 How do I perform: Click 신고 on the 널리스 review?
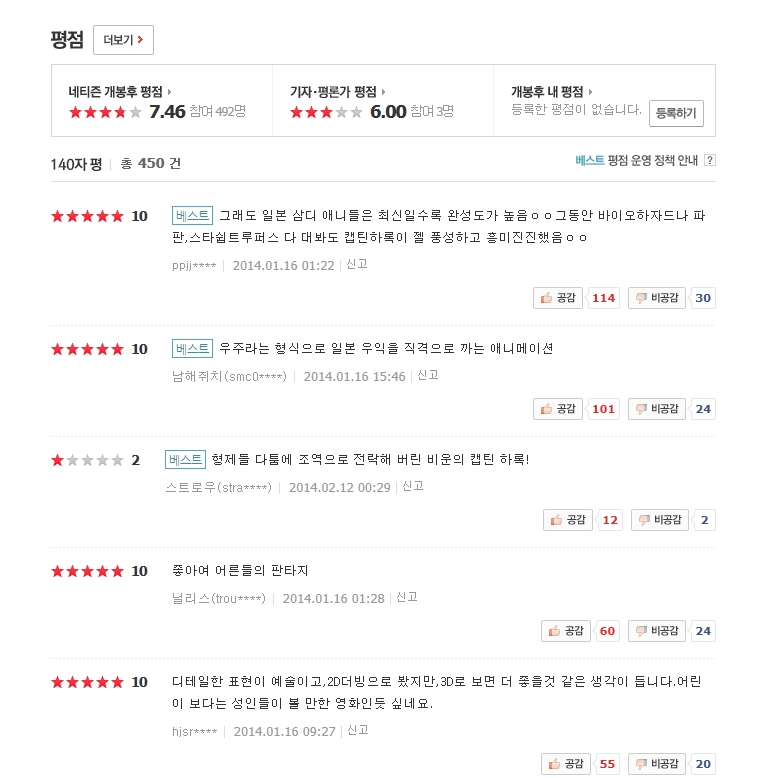tap(407, 597)
